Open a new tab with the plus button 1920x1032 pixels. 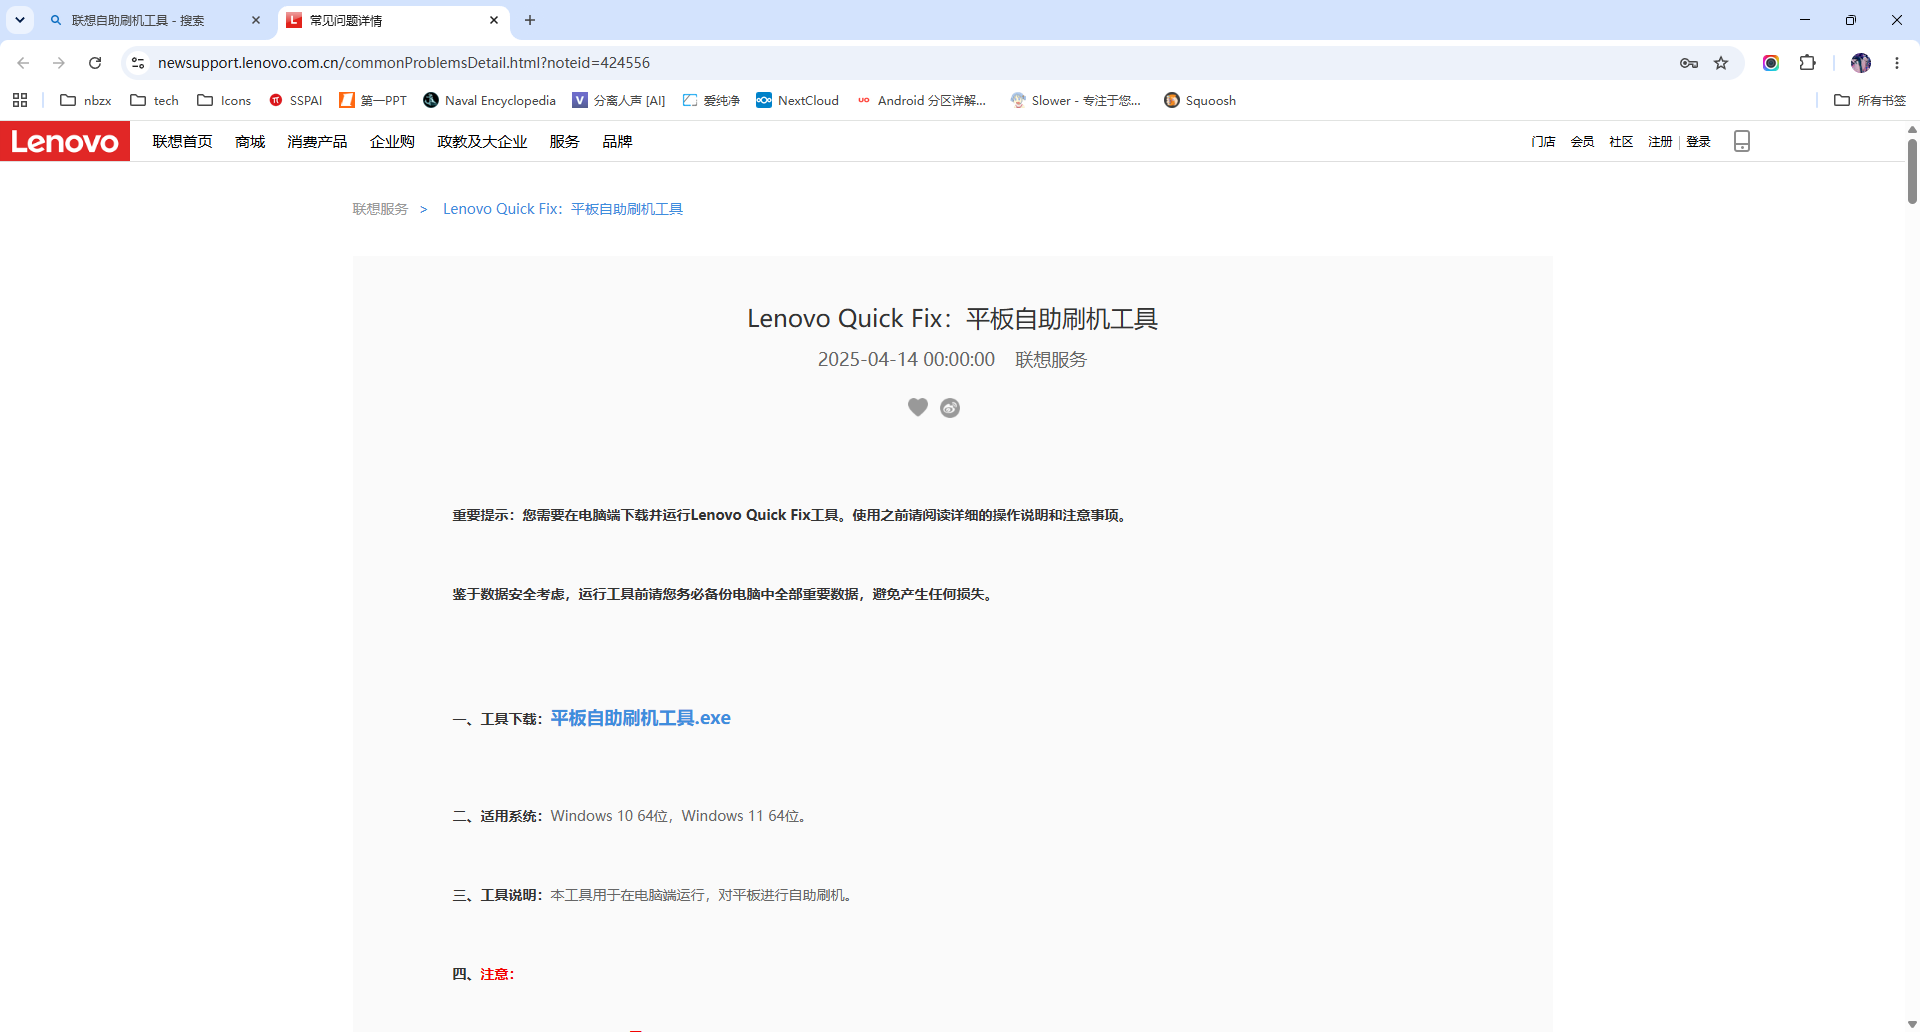[530, 20]
